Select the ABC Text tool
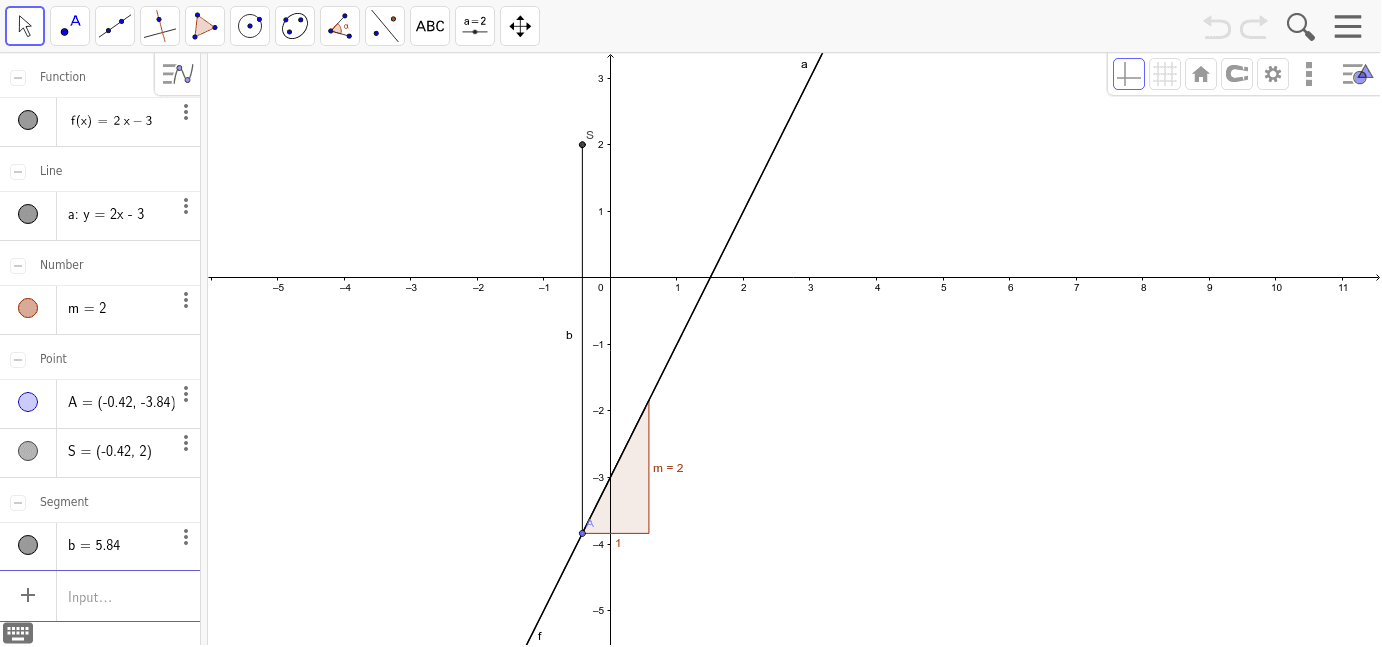1382x647 pixels. [x=430, y=26]
